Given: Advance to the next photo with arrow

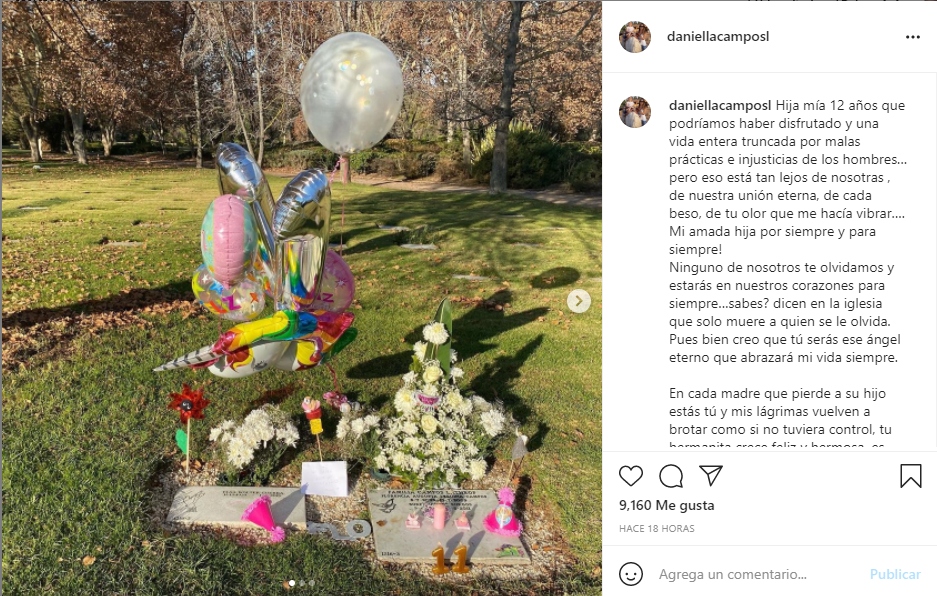Looking at the screenshot, I should (578, 301).
